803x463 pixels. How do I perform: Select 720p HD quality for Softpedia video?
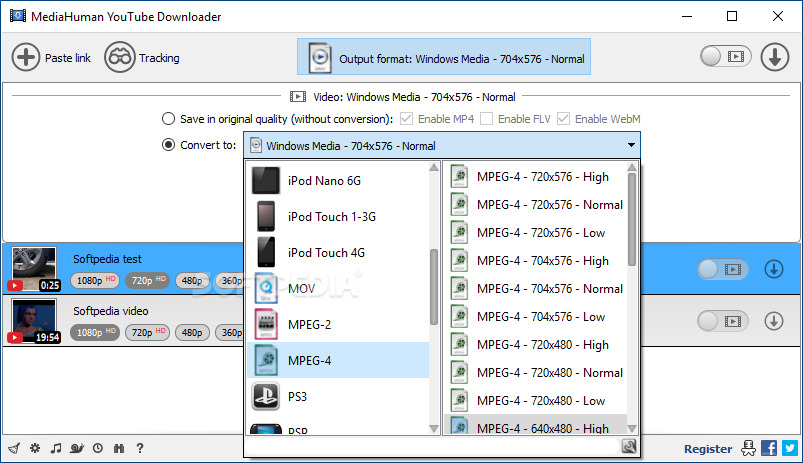[148, 332]
